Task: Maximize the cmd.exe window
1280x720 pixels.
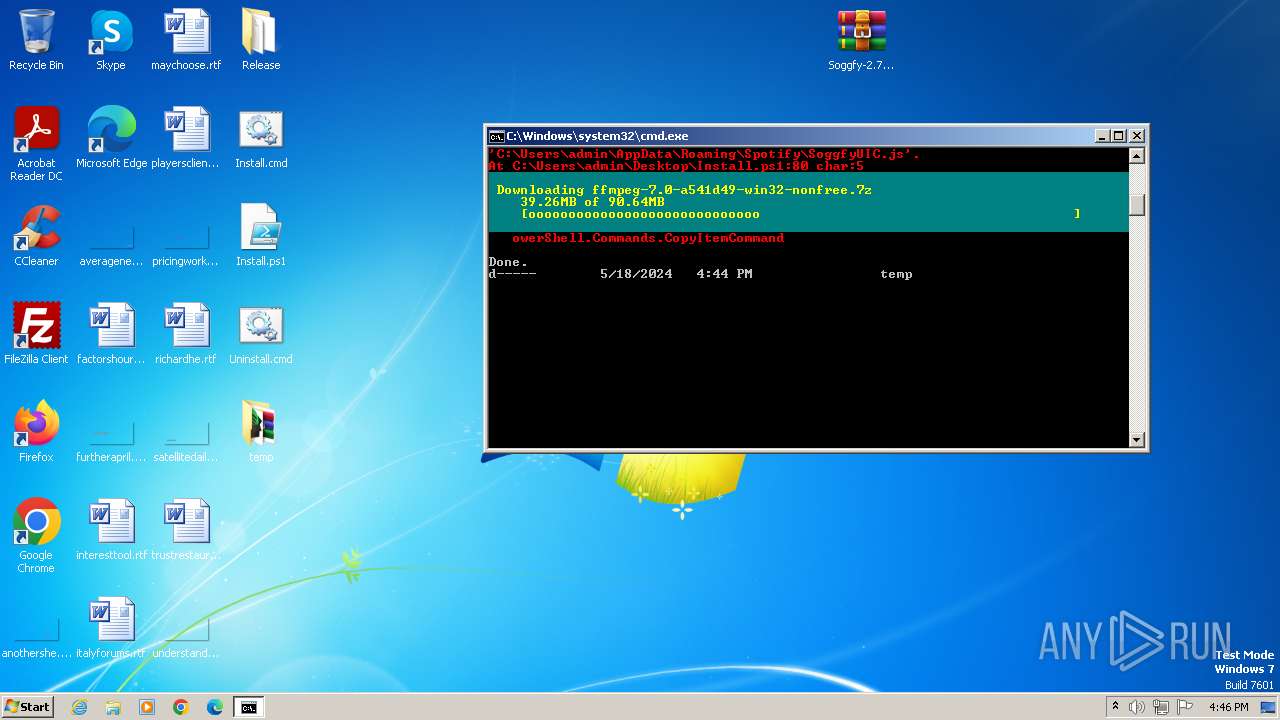Action: [x=1119, y=136]
